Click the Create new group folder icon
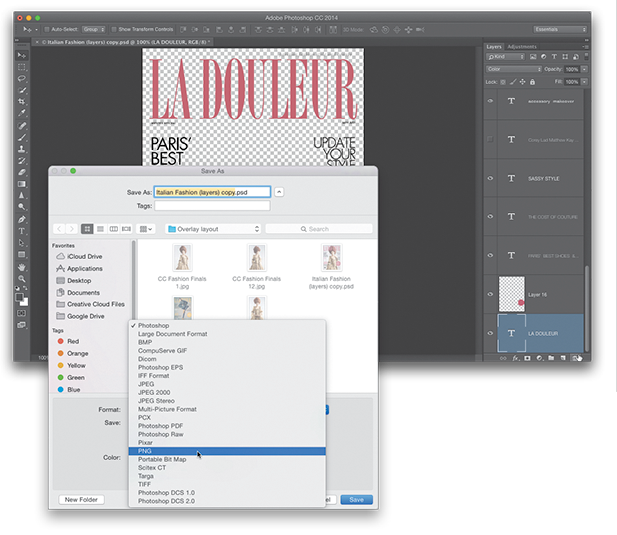This screenshot has width=617, height=535. (551, 358)
